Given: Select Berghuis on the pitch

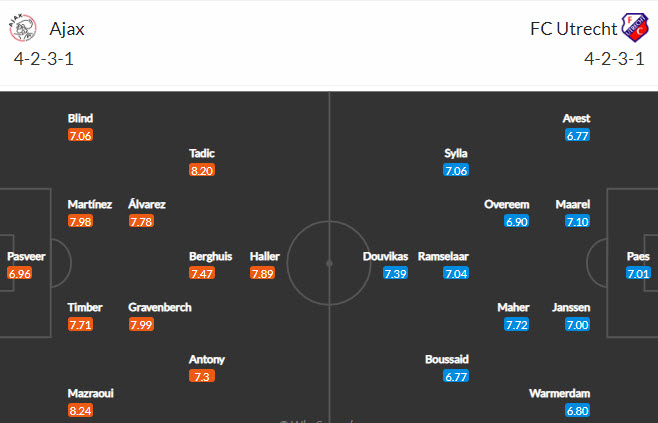Looking at the screenshot, I should [x=211, y=256].
